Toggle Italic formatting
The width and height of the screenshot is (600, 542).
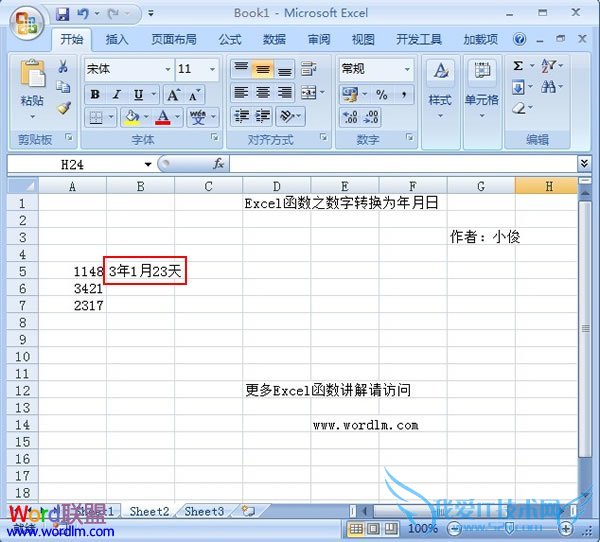point(117,94)
